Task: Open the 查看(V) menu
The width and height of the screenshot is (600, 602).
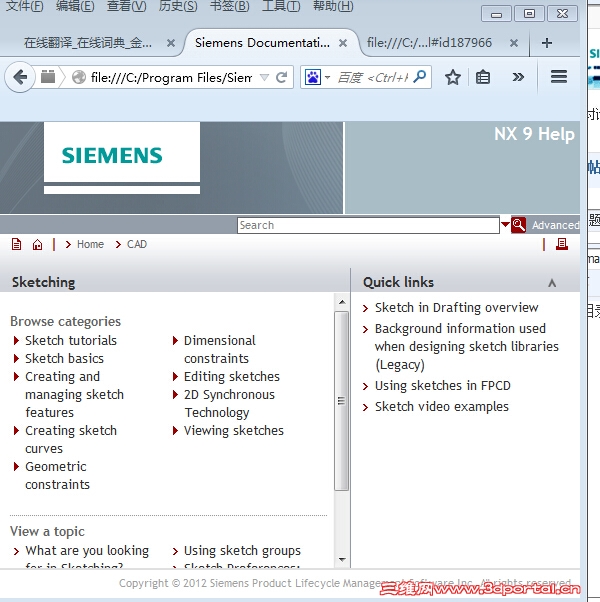Action: (126, 6)
